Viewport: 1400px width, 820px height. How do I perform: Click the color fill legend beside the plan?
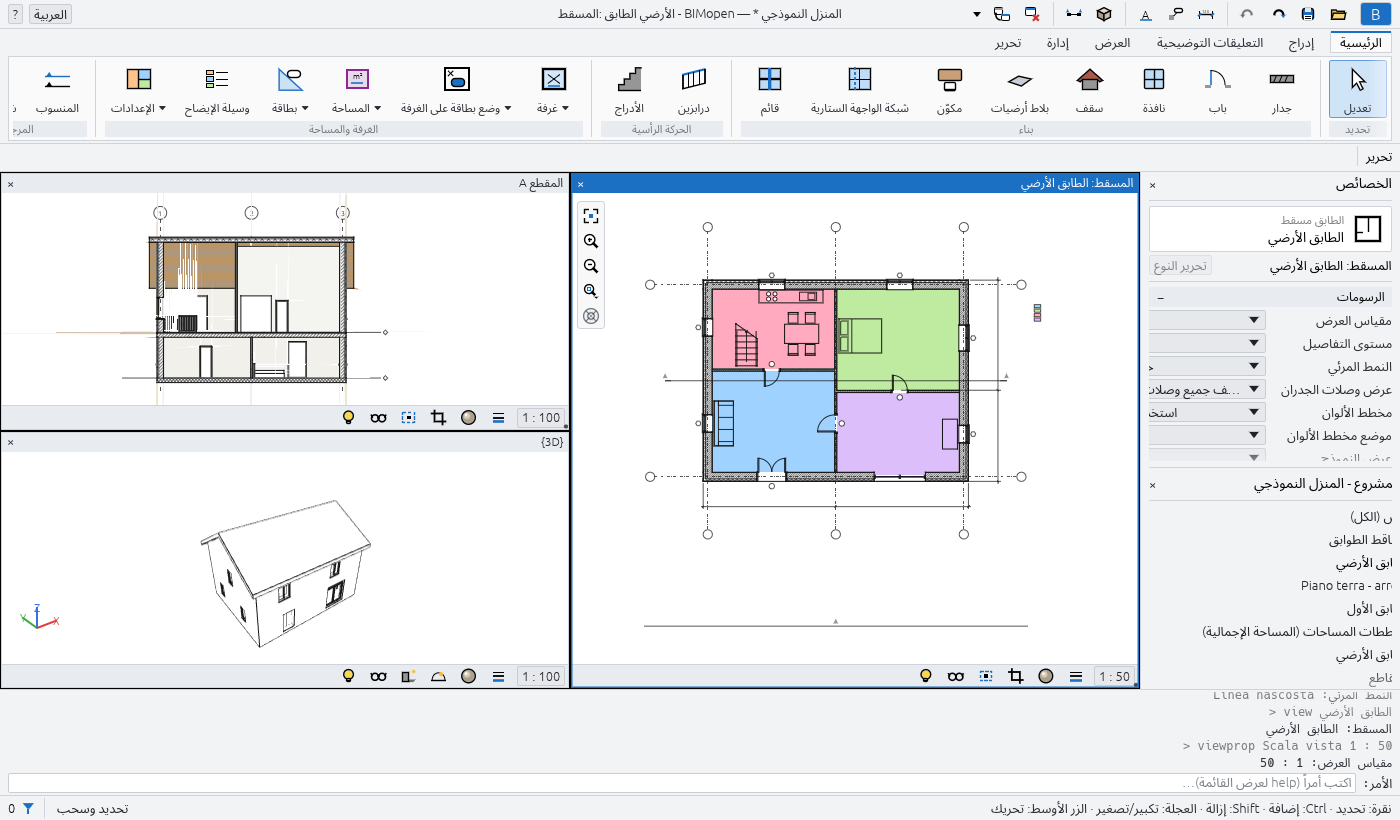pyautogui.click(x=1037, y=312)
